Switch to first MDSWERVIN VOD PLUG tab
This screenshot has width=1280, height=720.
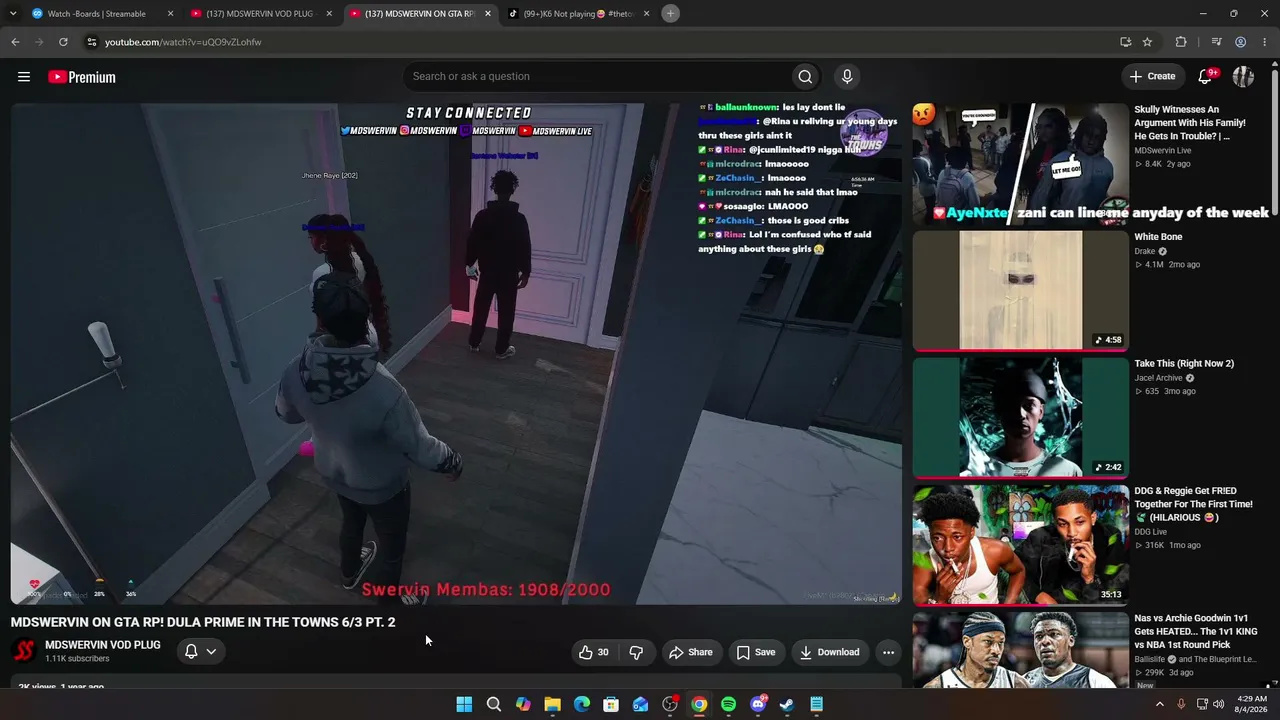260,14
